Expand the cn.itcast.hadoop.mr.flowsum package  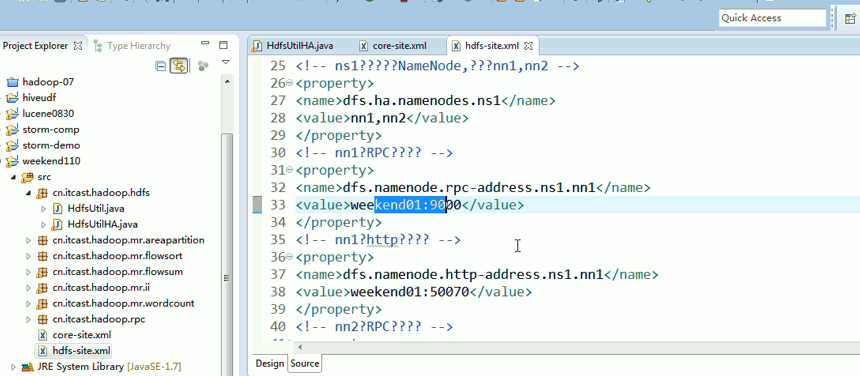tap(29, 272)
